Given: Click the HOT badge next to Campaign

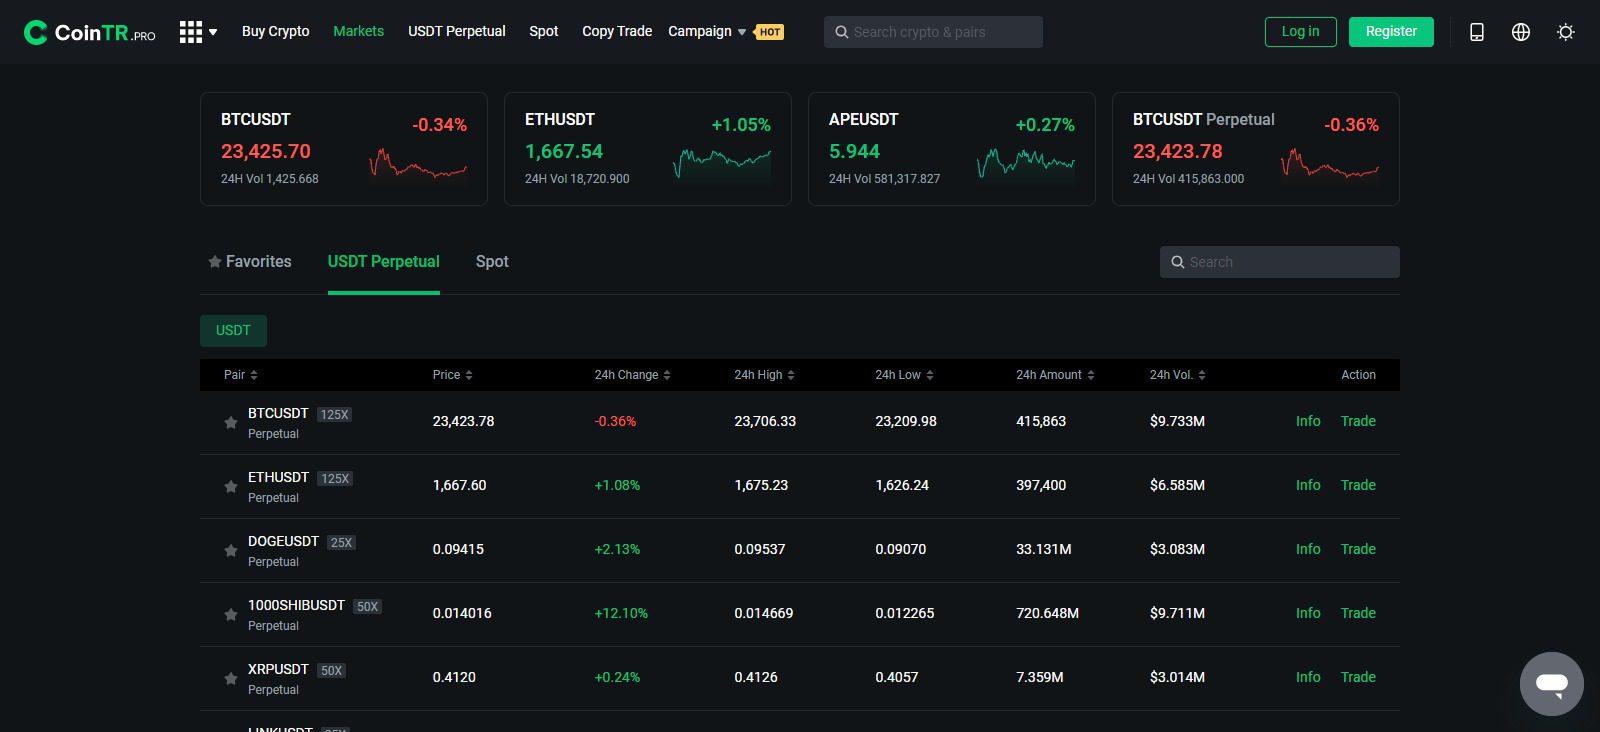Looking at the screenshot, I should 769,32.
